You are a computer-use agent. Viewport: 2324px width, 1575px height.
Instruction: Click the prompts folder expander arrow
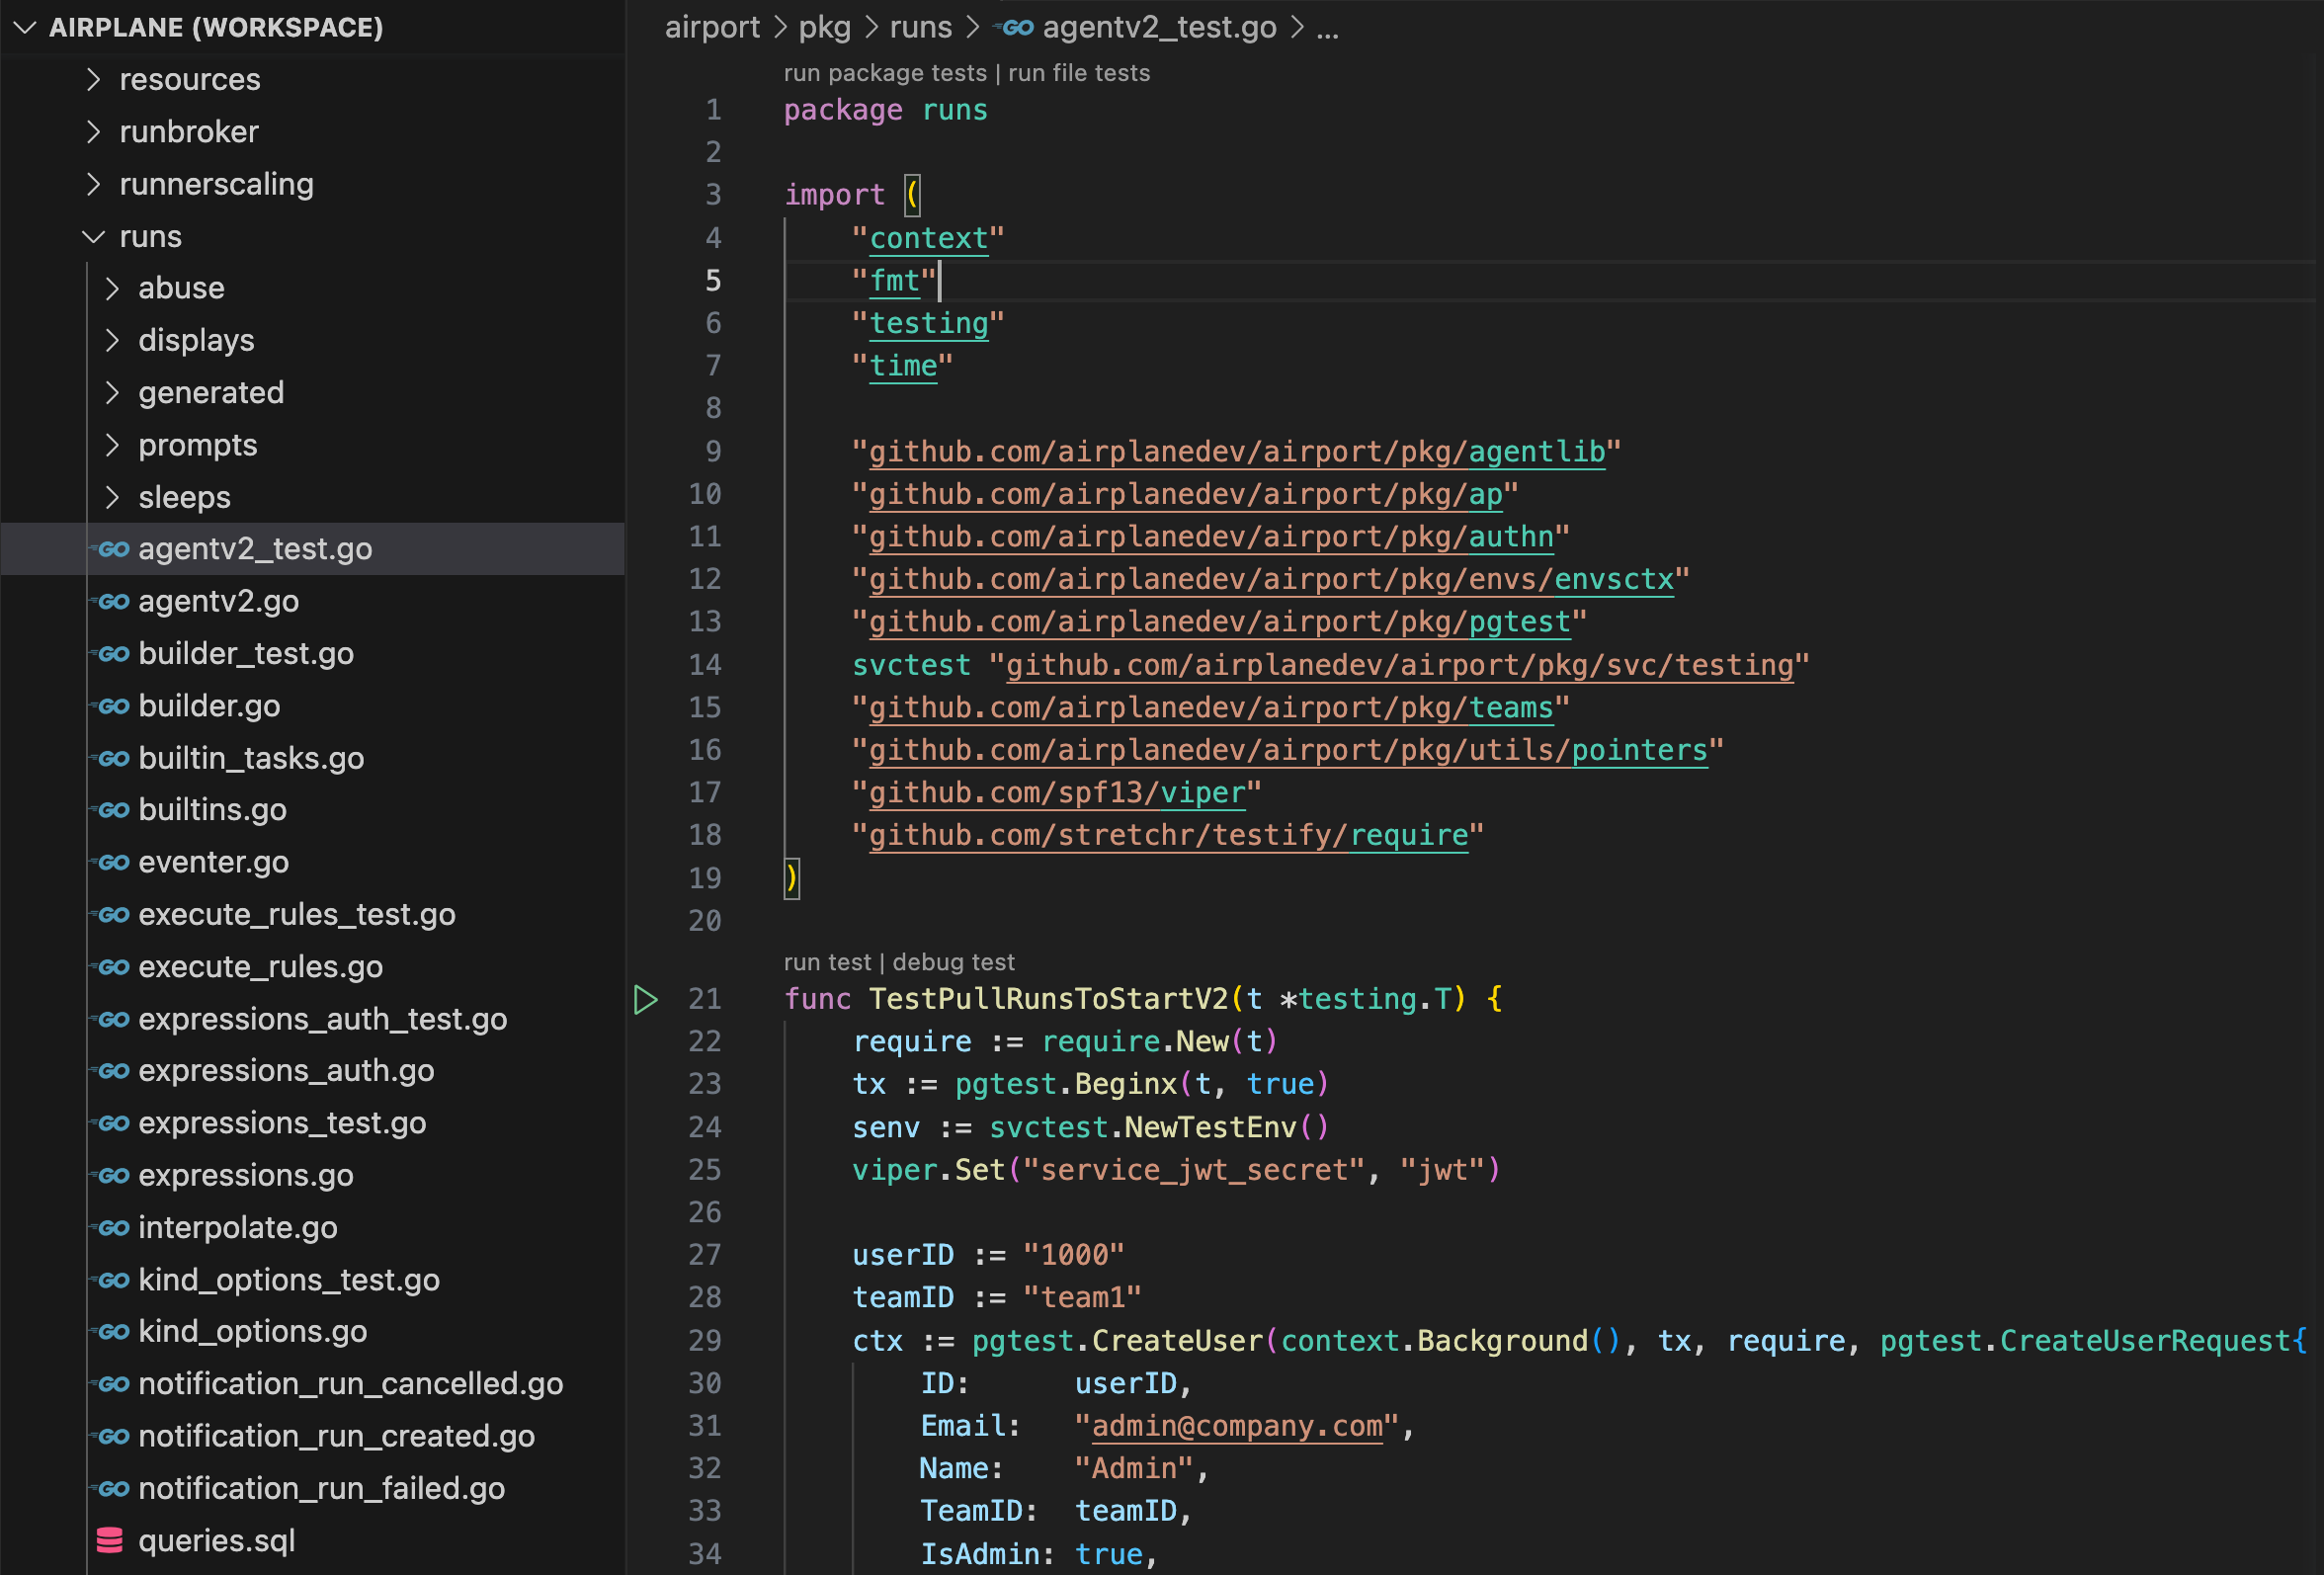coord(109,445)
